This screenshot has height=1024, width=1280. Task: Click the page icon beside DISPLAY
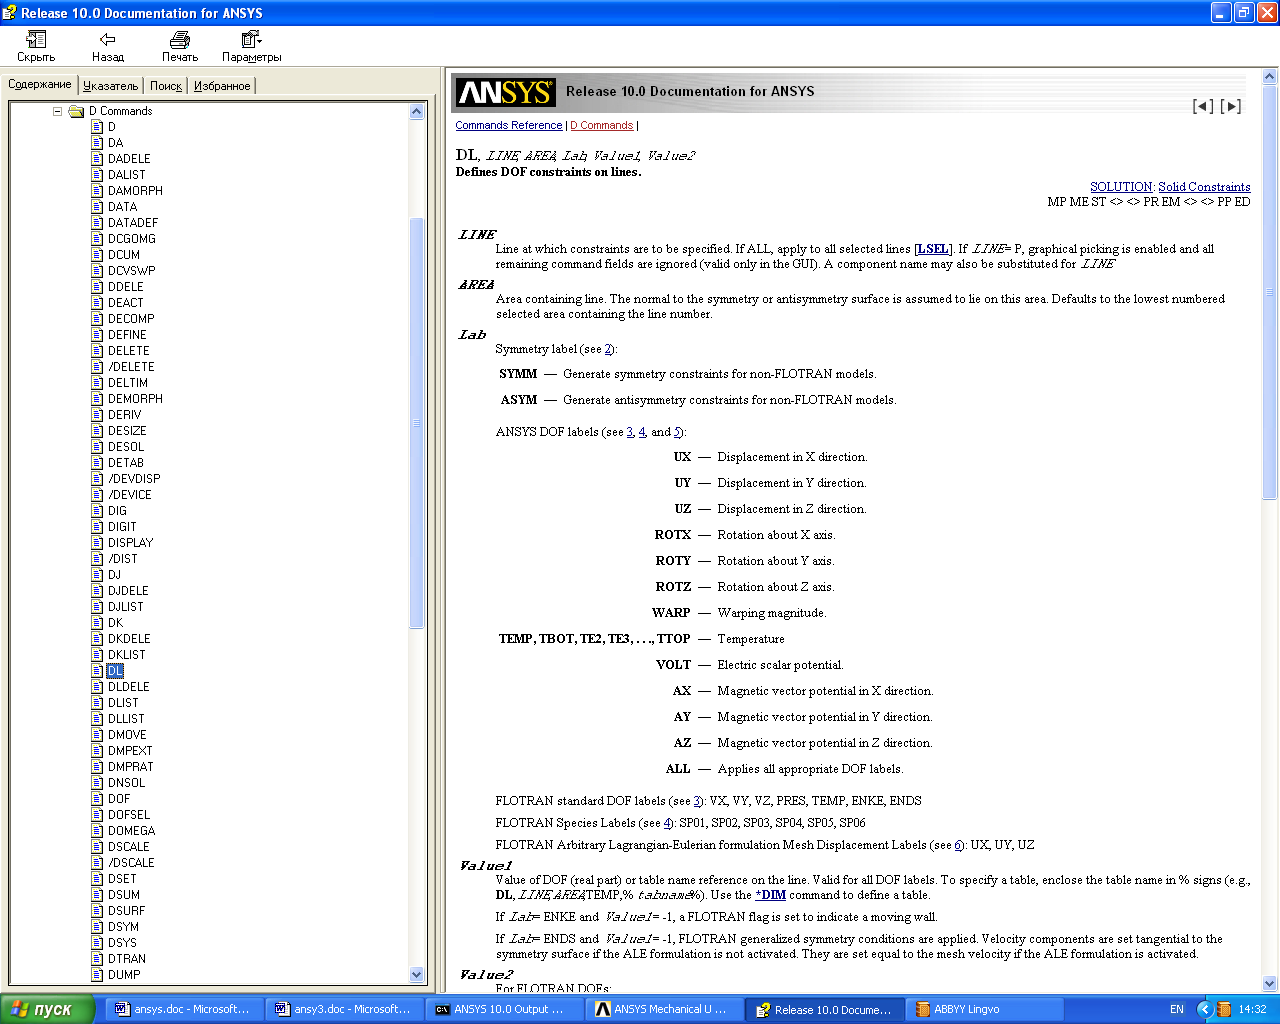(x=97, y=543)
